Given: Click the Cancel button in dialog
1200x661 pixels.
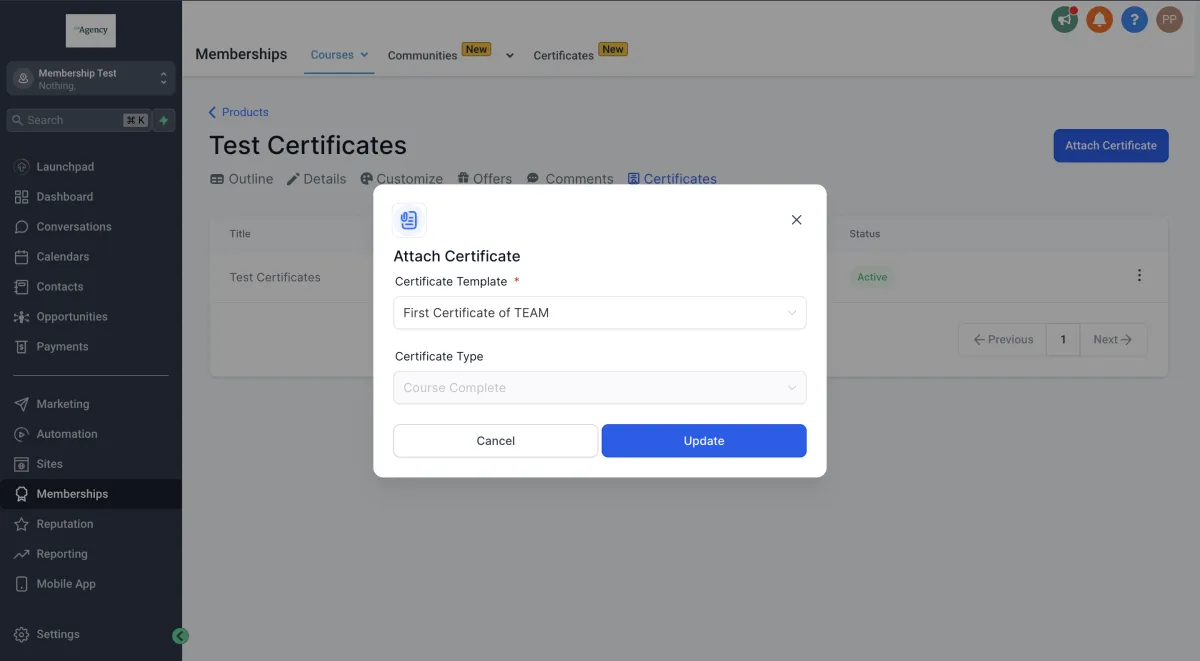Looking at the screenshot, I should click(496, 441).
